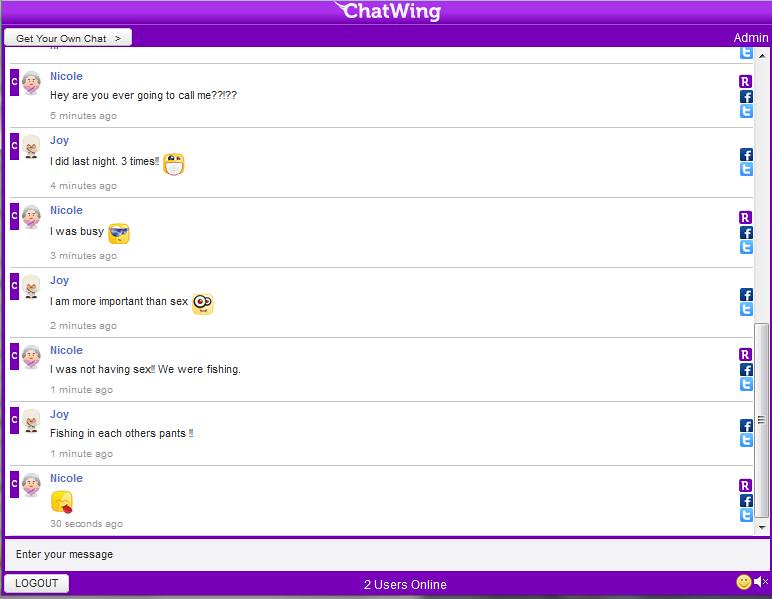Share Nicole's "call me" message on Facebook
The image size is (772, 599).
(x=746, y=96)
